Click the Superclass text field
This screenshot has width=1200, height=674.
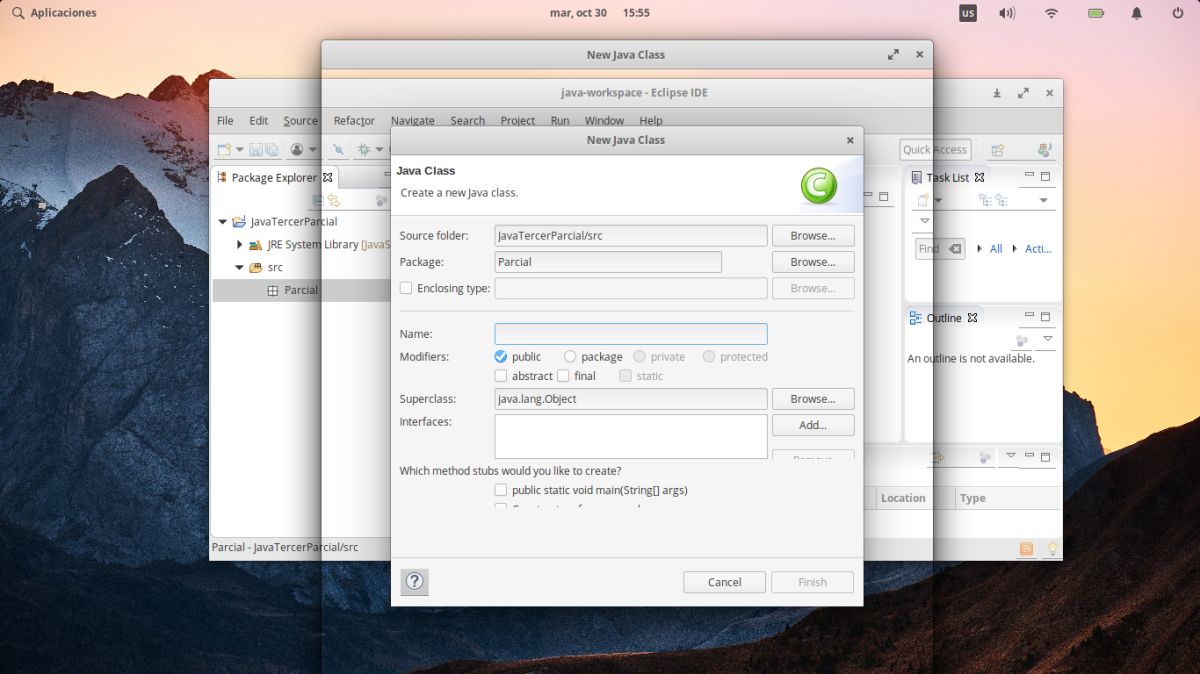tap(631, 399)
